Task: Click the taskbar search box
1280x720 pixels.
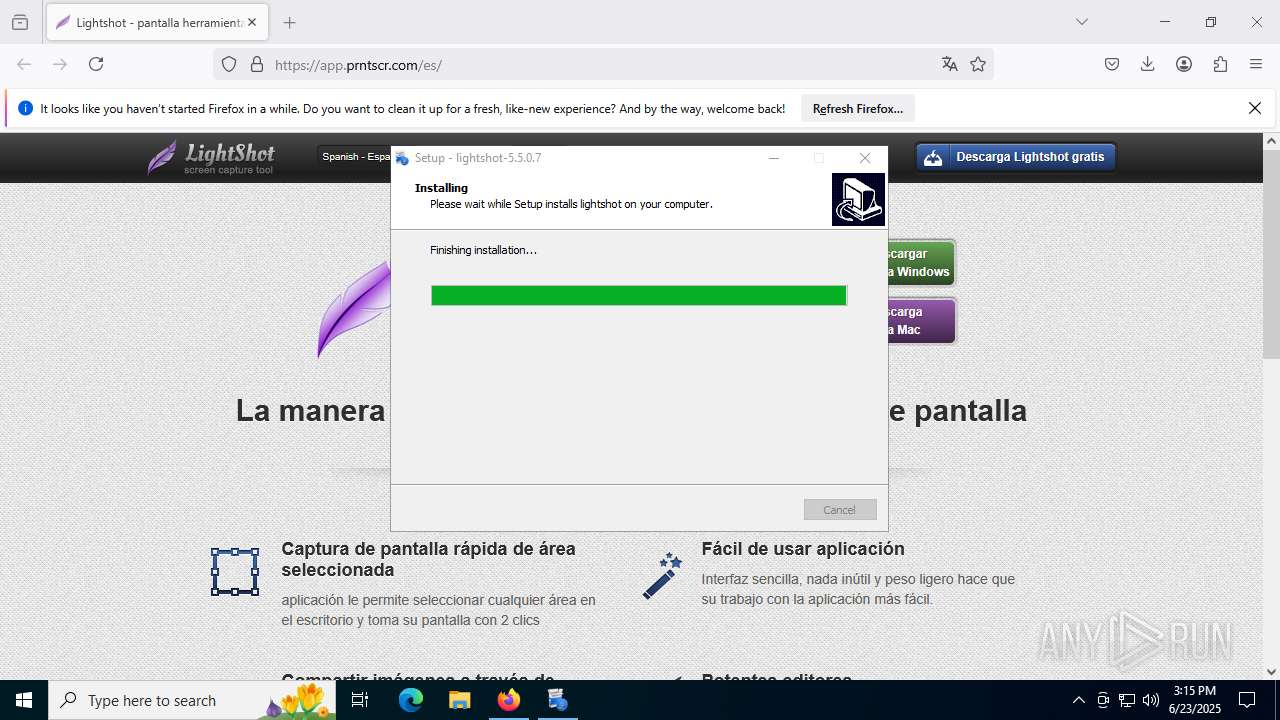Action: pyautogui.click(x=192, y=700)
